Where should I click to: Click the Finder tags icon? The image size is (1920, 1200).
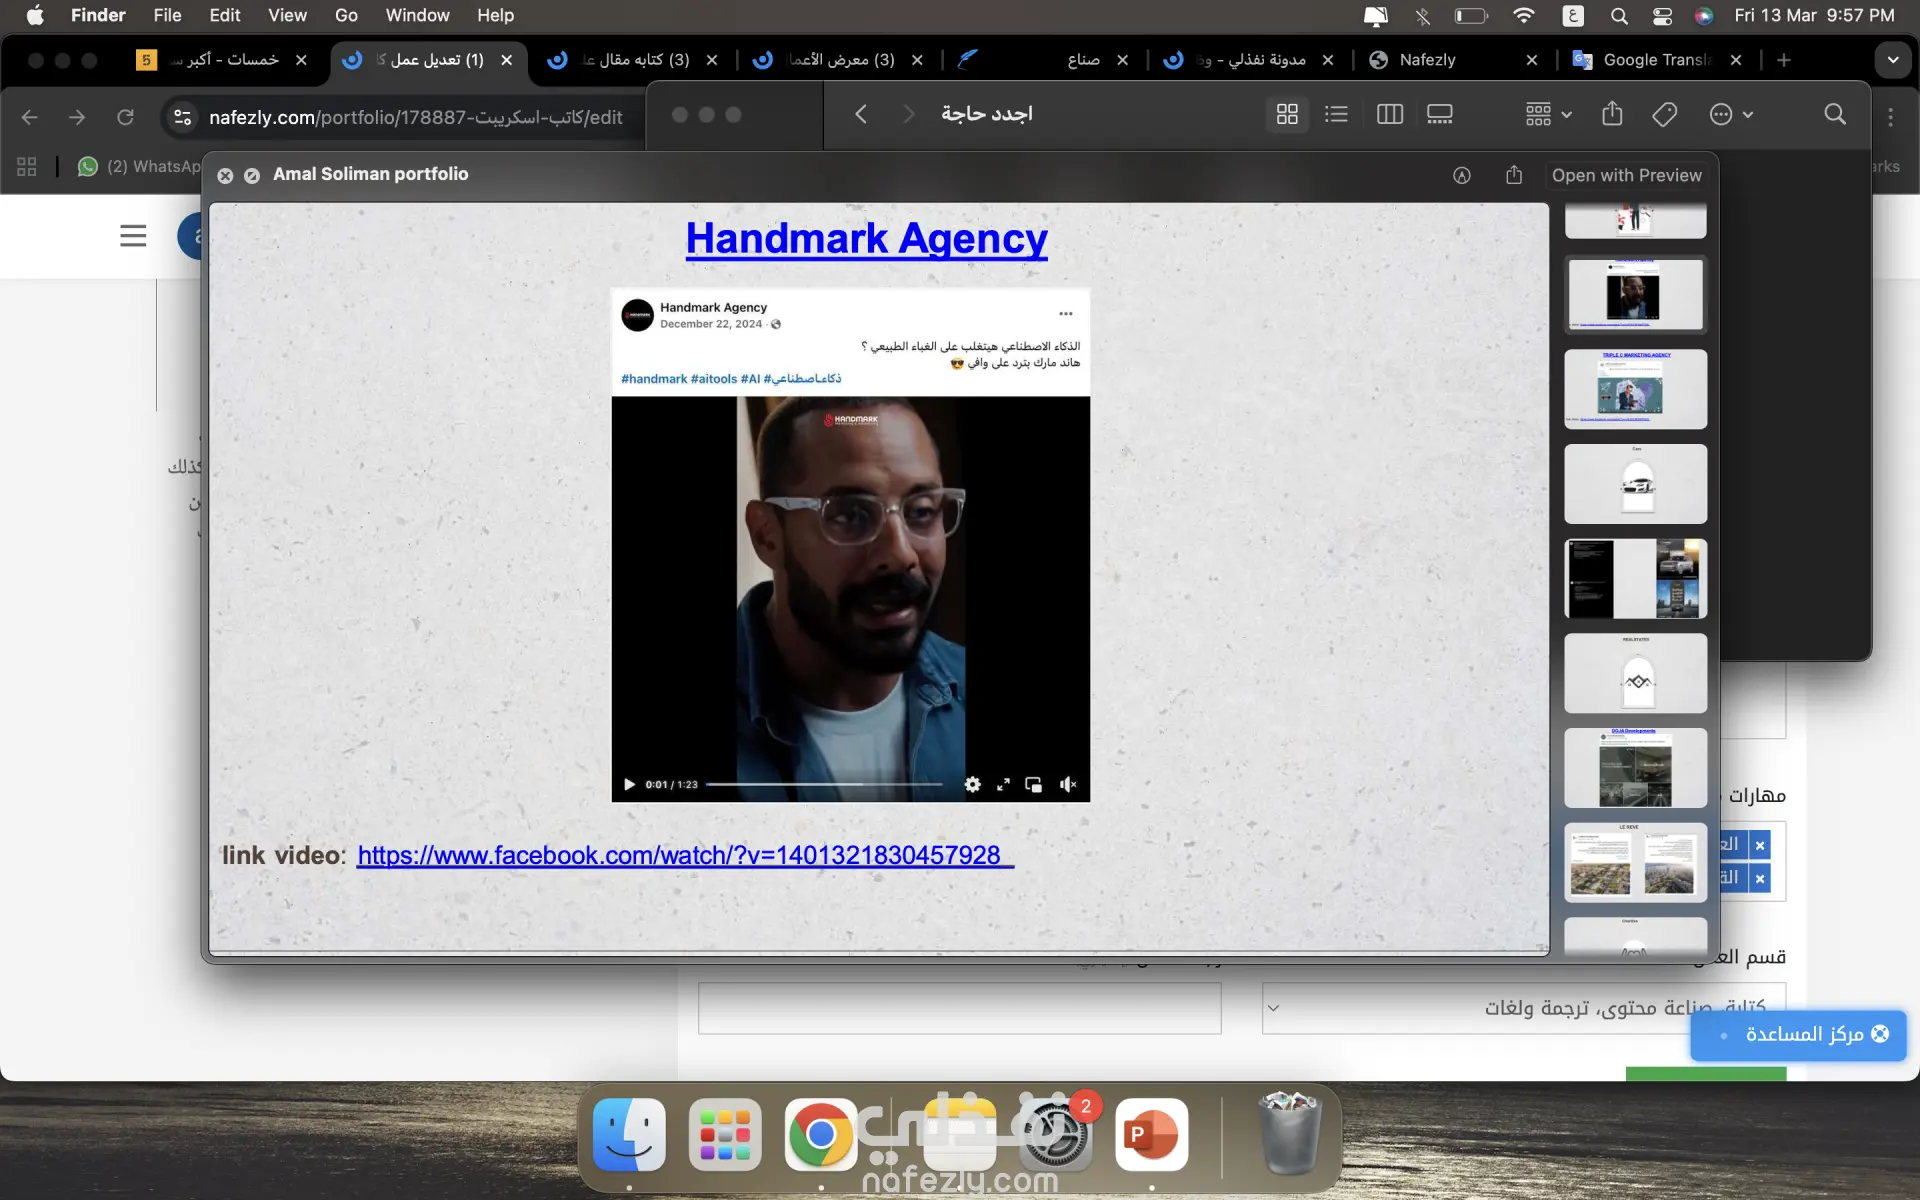pos(1664,114)
